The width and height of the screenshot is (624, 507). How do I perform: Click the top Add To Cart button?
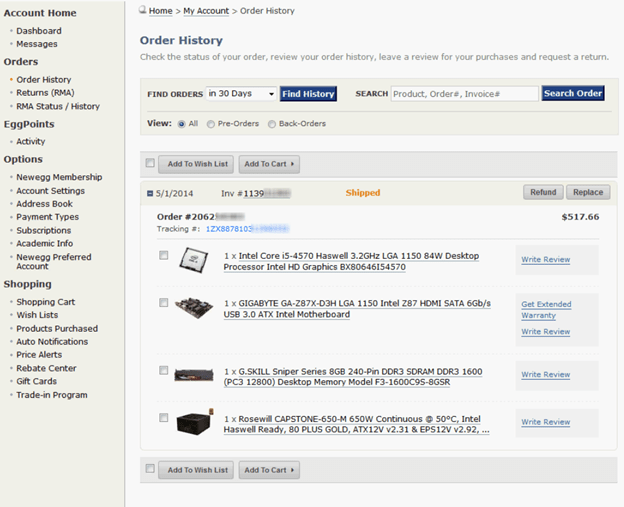click(x=269, y=164)
